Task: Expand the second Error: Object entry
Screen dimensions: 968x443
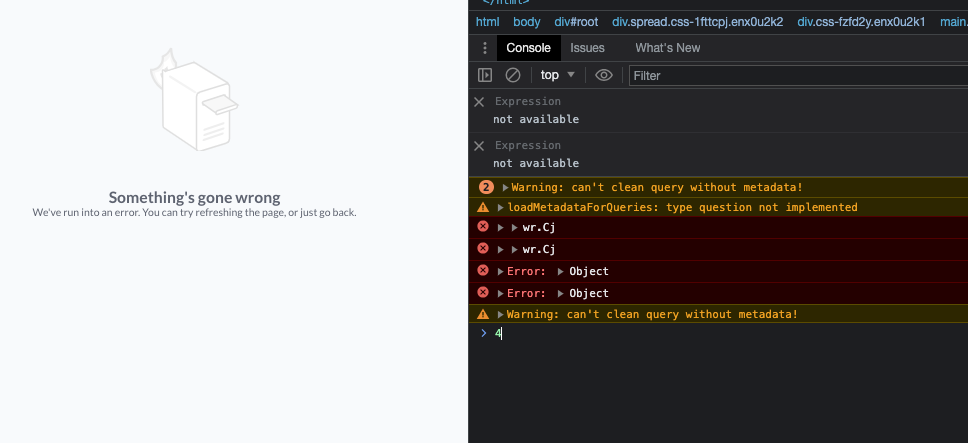Action: [x=501, y=294]
